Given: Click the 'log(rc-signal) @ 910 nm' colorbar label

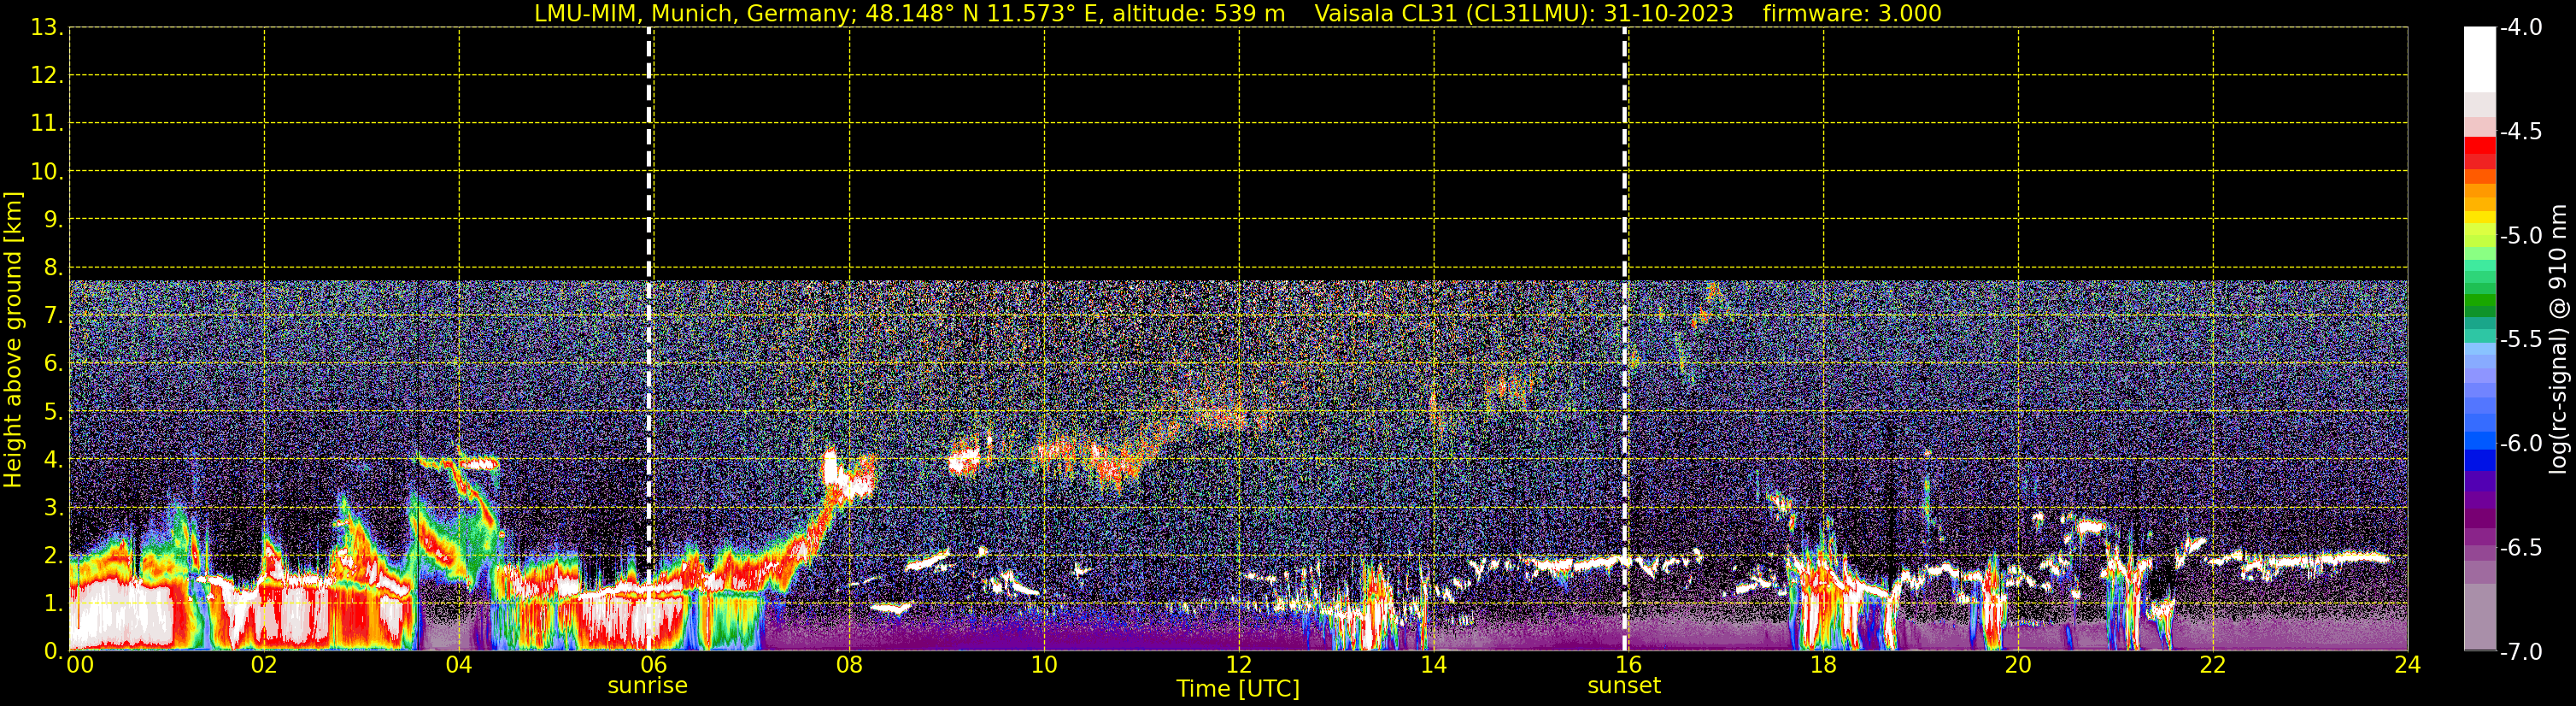Looking at the screenshot, I should (2558, 339).
